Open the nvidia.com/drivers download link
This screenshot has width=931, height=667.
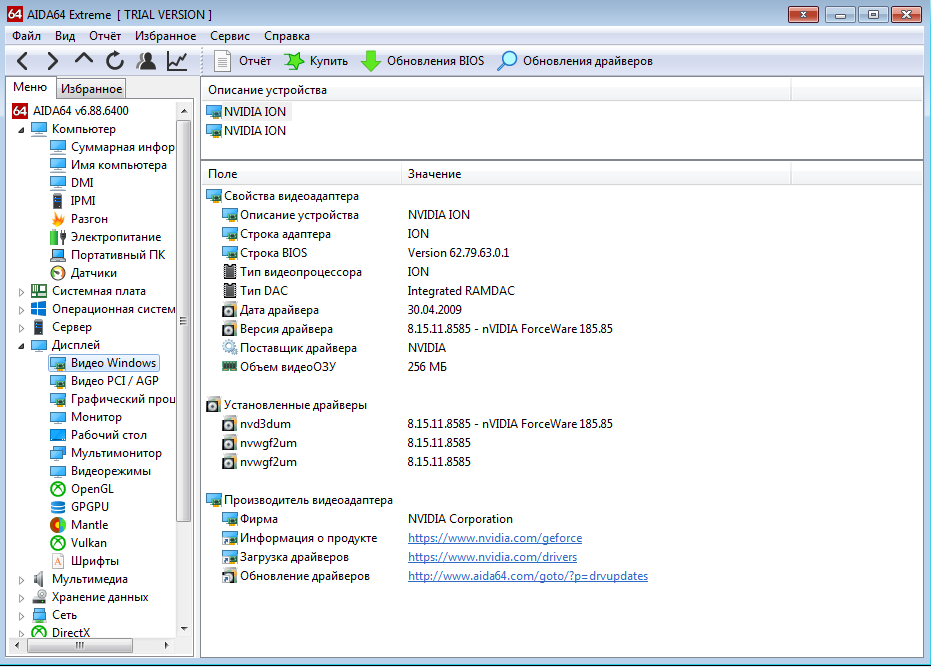pos(492,557)
